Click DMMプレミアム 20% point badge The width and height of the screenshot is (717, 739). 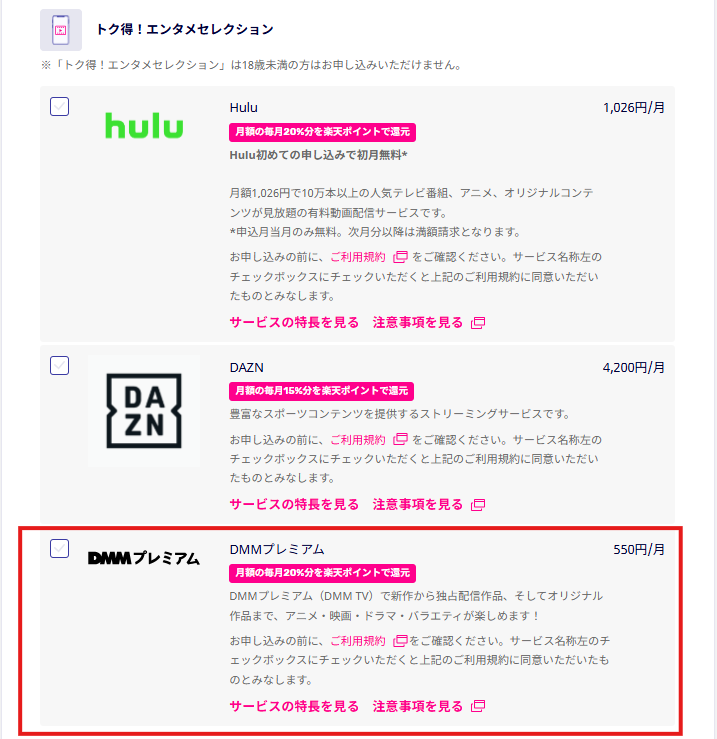click(322, 573)
